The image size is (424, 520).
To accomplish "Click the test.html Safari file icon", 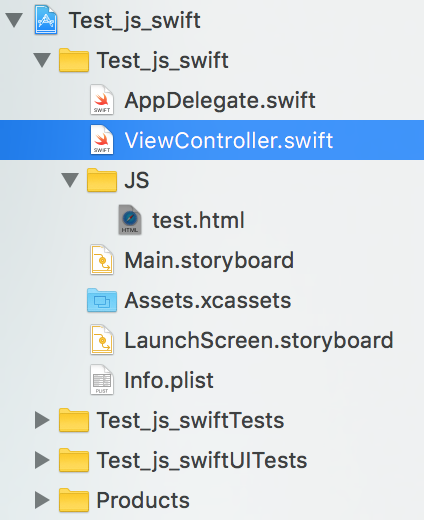I will [130, 220].
